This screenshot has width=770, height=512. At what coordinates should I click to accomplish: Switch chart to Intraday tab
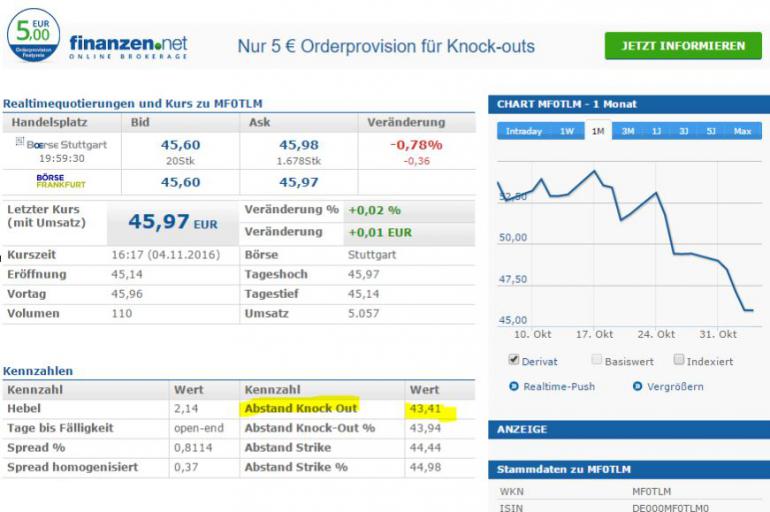coord(523,131)
